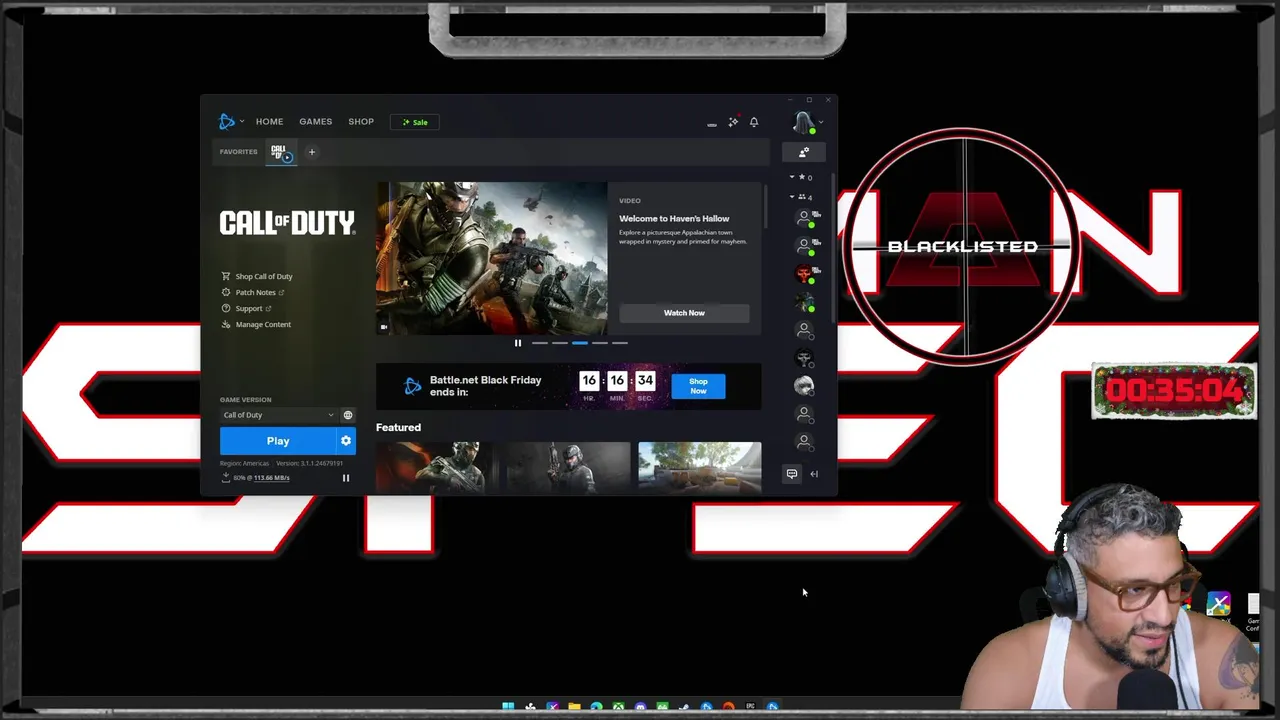Select the first carousel slide indicator
Viewport: 1280px width, 720px height.
(x=539, y=343)
